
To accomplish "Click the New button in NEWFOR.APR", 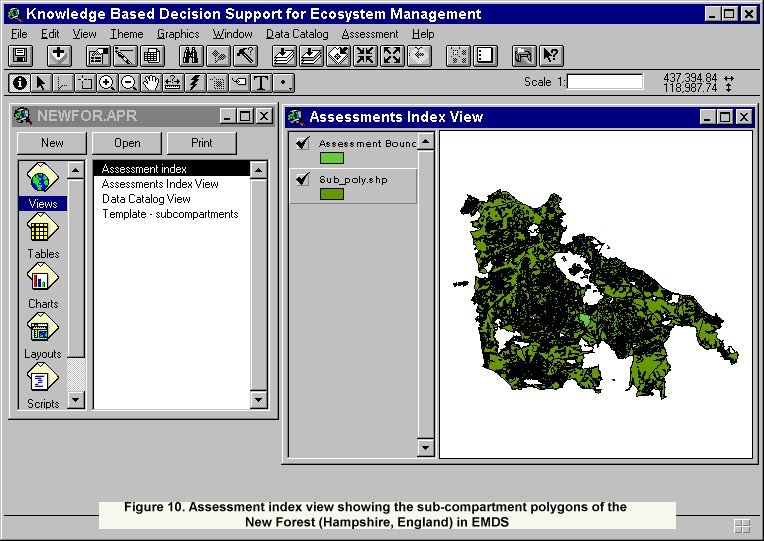I will coord(52,143).
